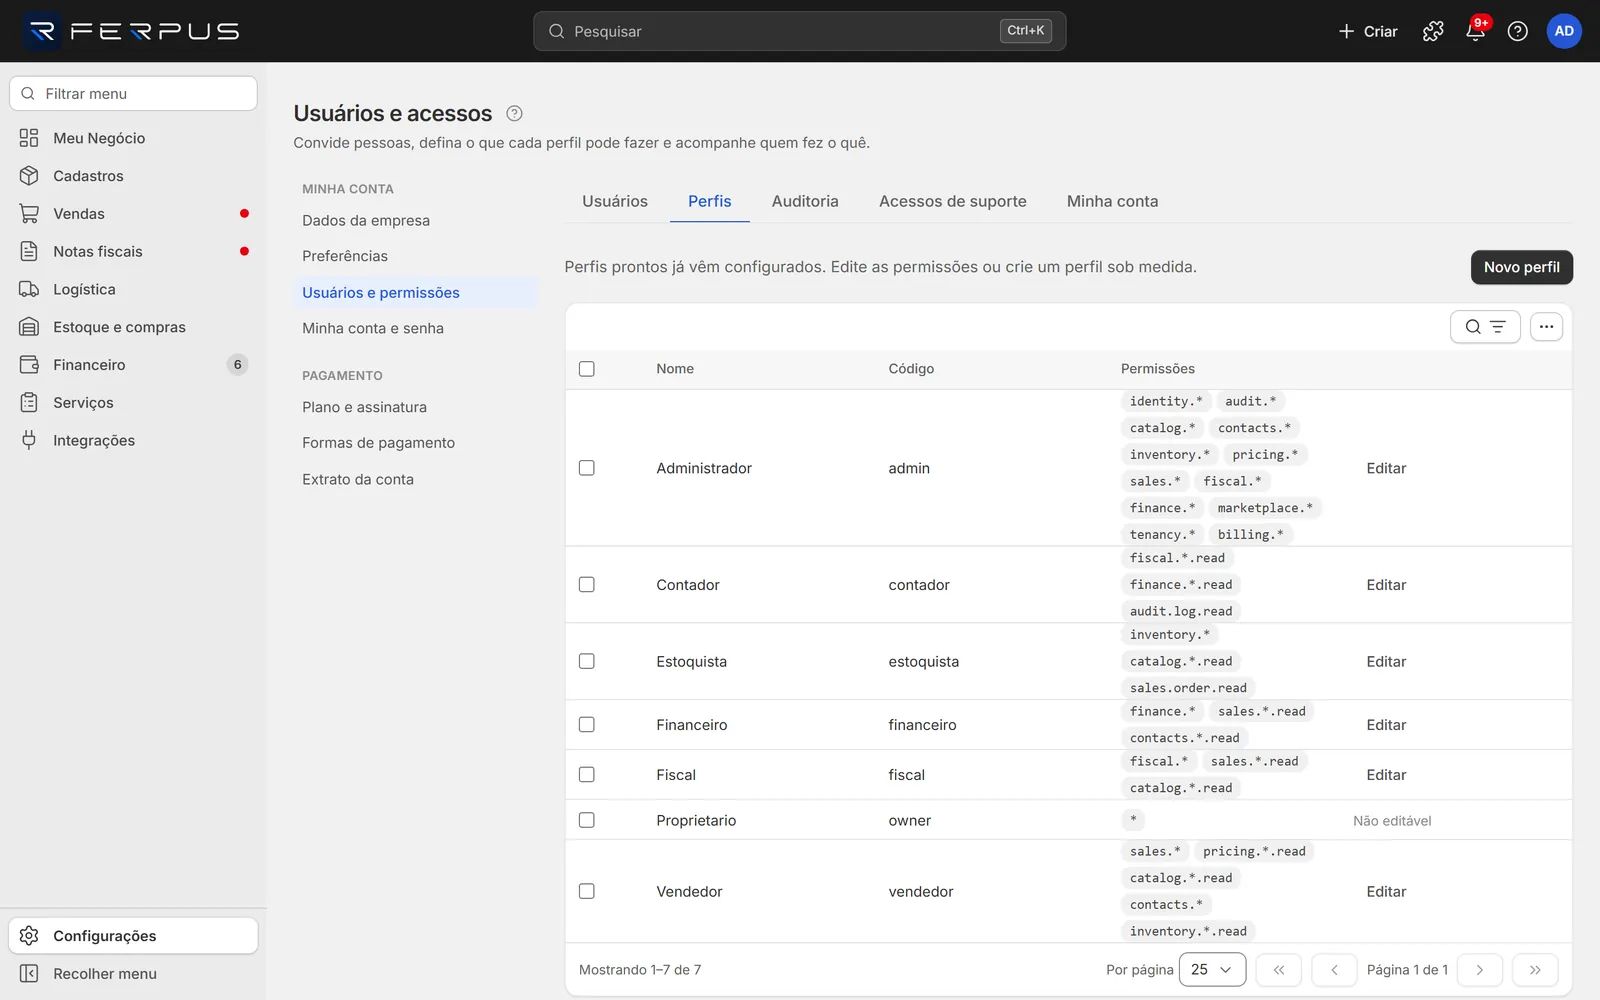The image size is (1600, 1000).
Task: Collapse sidebar with Recolher menu icon
Action: (x=29, y=974)
